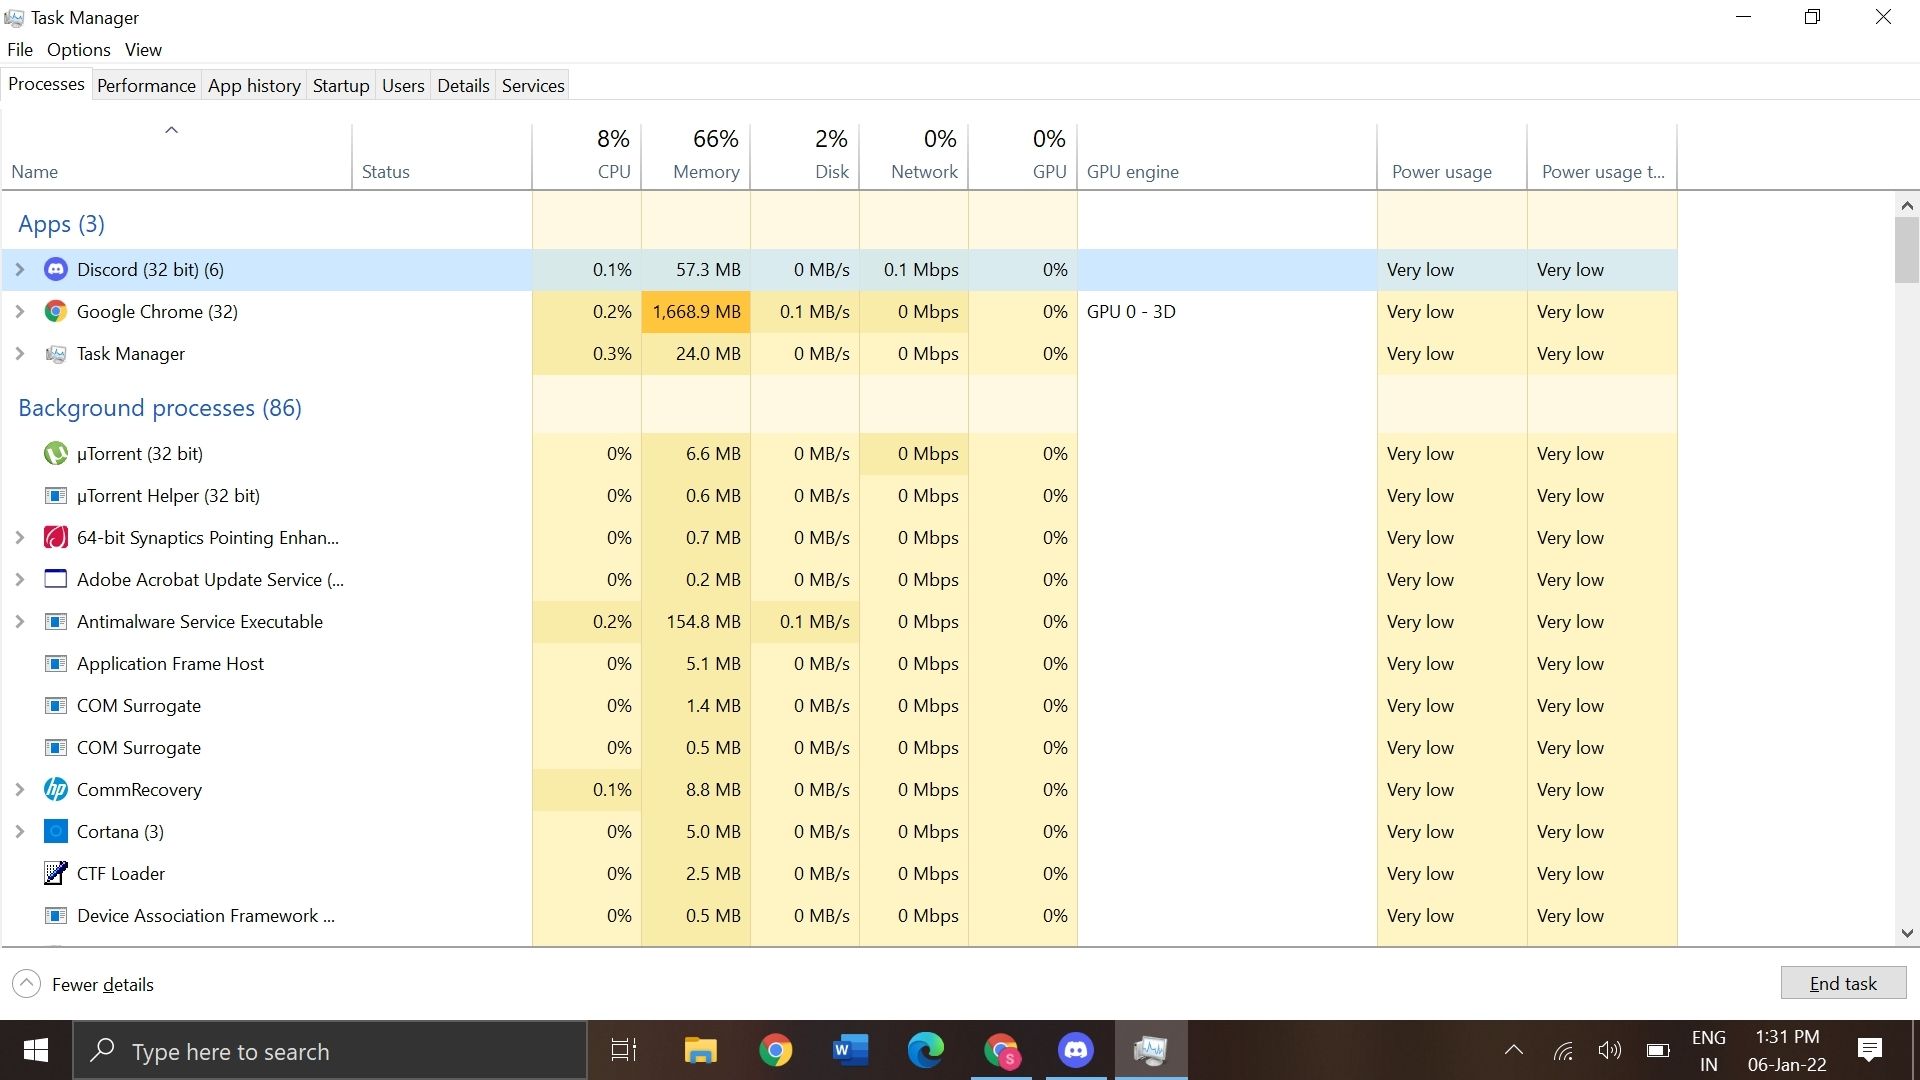
Task: Open File Explorer from the taskbar
Action: coord(700,1050)
